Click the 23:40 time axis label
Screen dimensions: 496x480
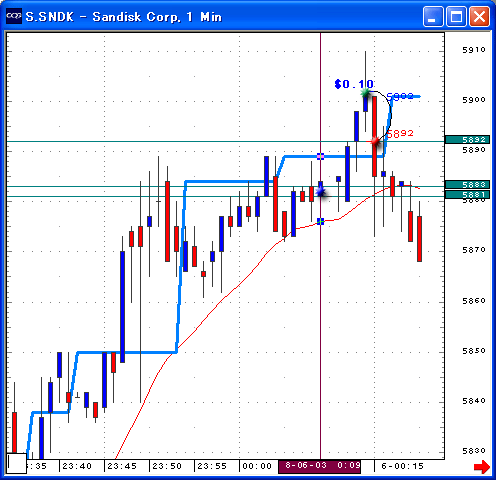[x=77, y=466]
